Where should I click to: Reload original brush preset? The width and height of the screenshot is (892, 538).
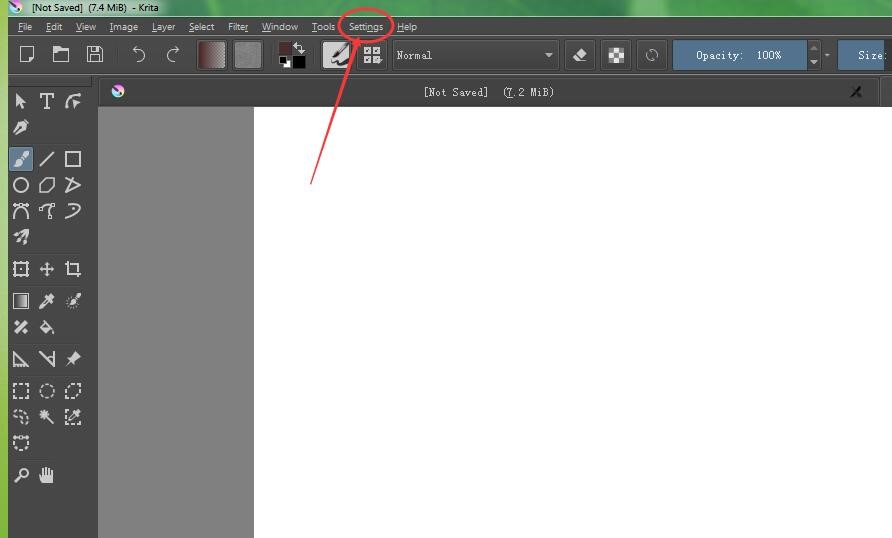[x=652, y=55]
